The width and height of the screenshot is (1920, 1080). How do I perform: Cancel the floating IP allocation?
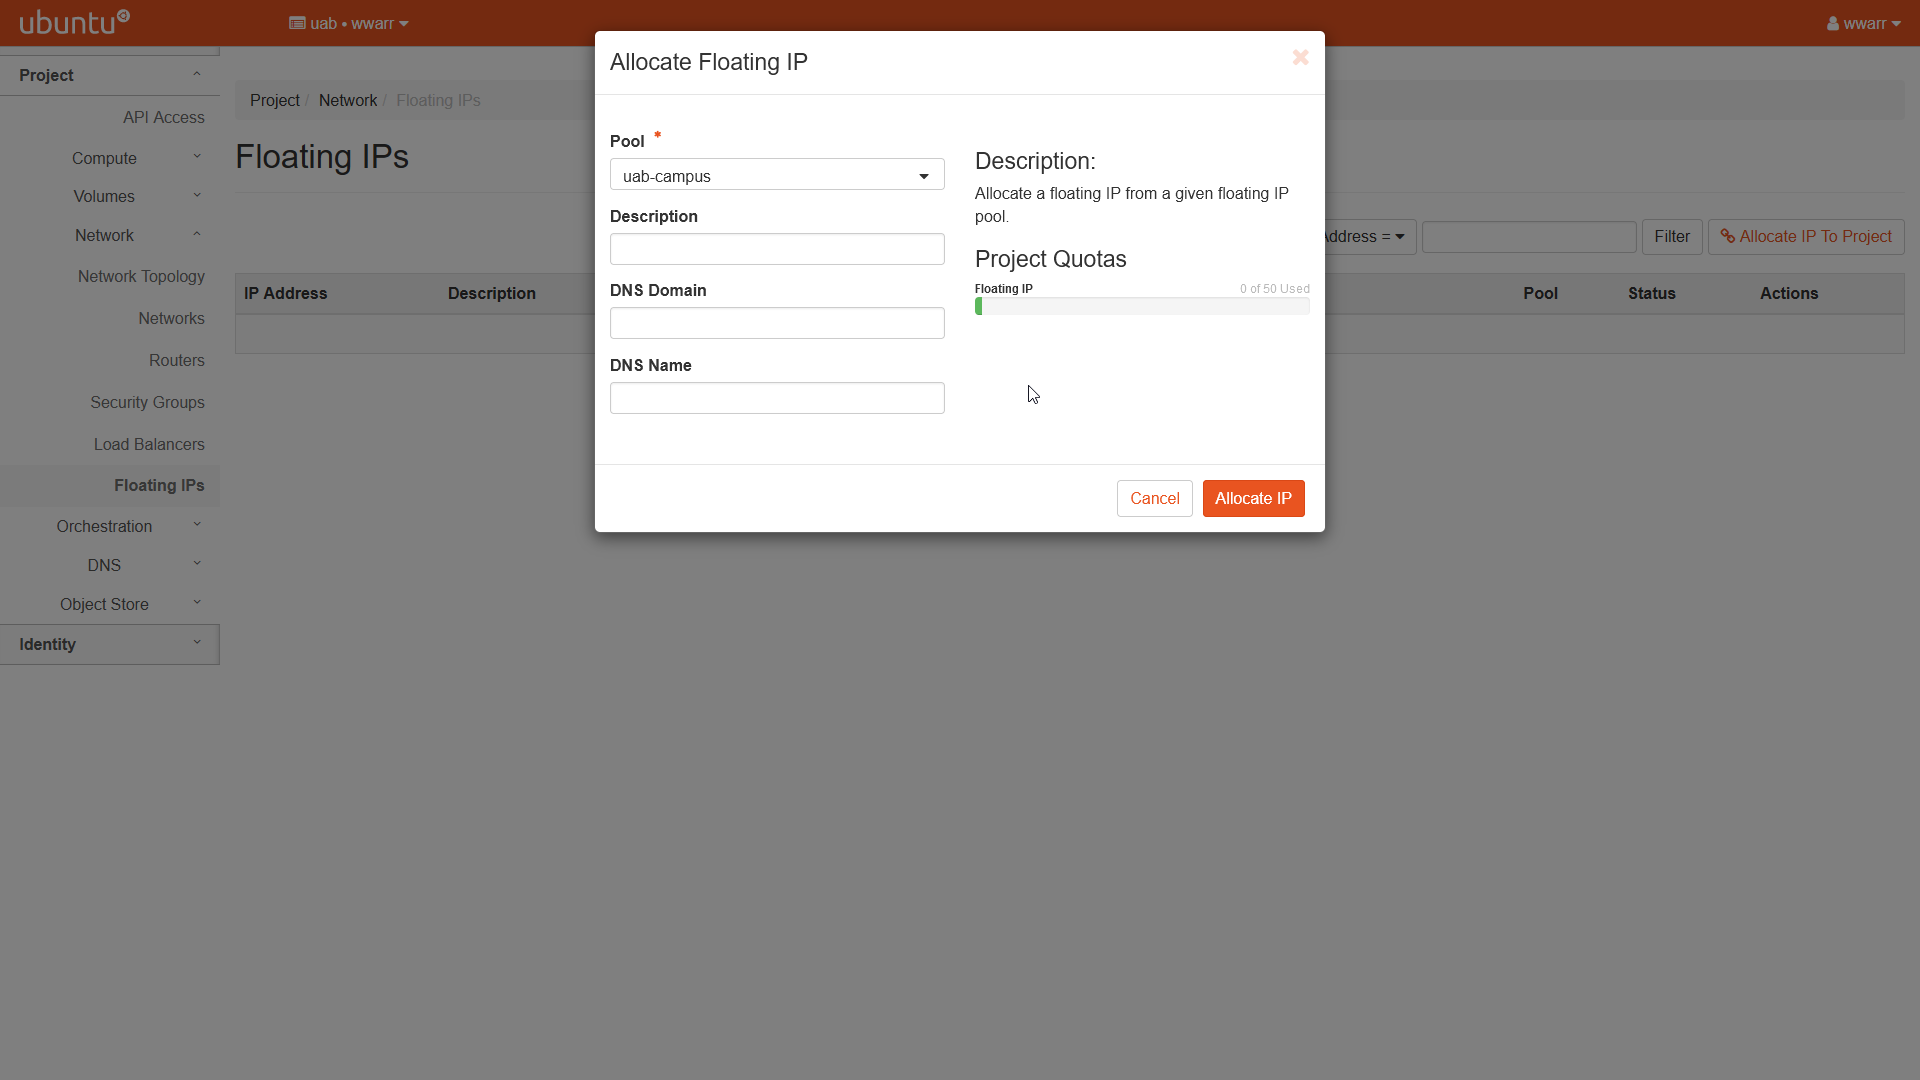tap(1154, 498)
